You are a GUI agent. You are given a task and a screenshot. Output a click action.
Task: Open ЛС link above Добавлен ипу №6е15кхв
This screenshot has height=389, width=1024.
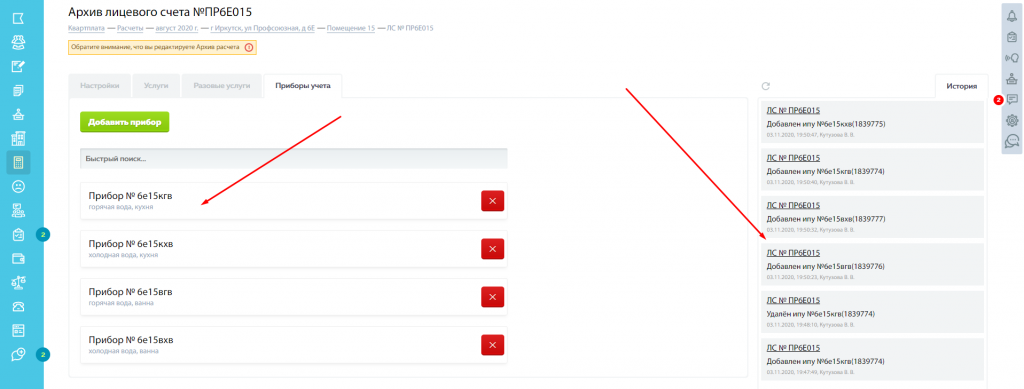tap(793, 110)
